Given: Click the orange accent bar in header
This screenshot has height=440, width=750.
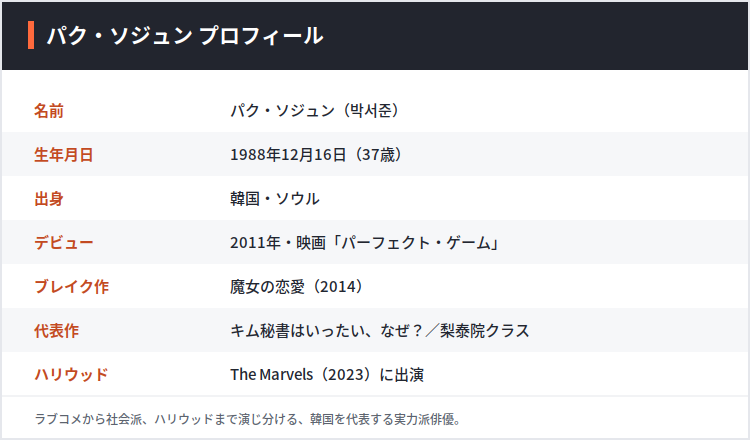Looking at the screenshot, I should click(31, 35).
